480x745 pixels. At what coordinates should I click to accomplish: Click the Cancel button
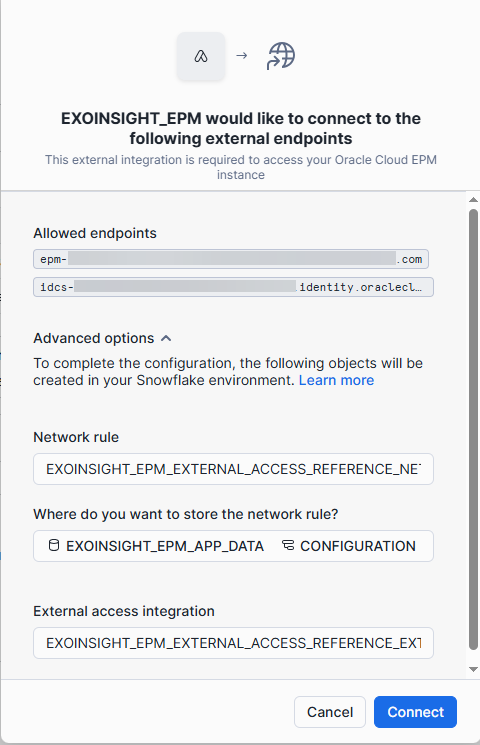point(330,712)
